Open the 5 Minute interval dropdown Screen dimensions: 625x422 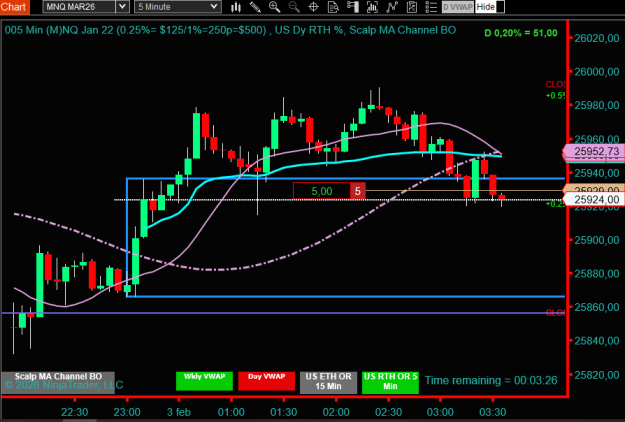178,7
